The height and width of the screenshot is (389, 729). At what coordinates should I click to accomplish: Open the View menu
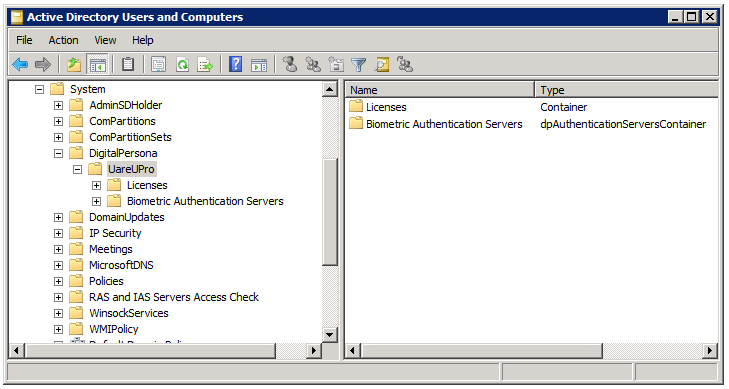105,40
